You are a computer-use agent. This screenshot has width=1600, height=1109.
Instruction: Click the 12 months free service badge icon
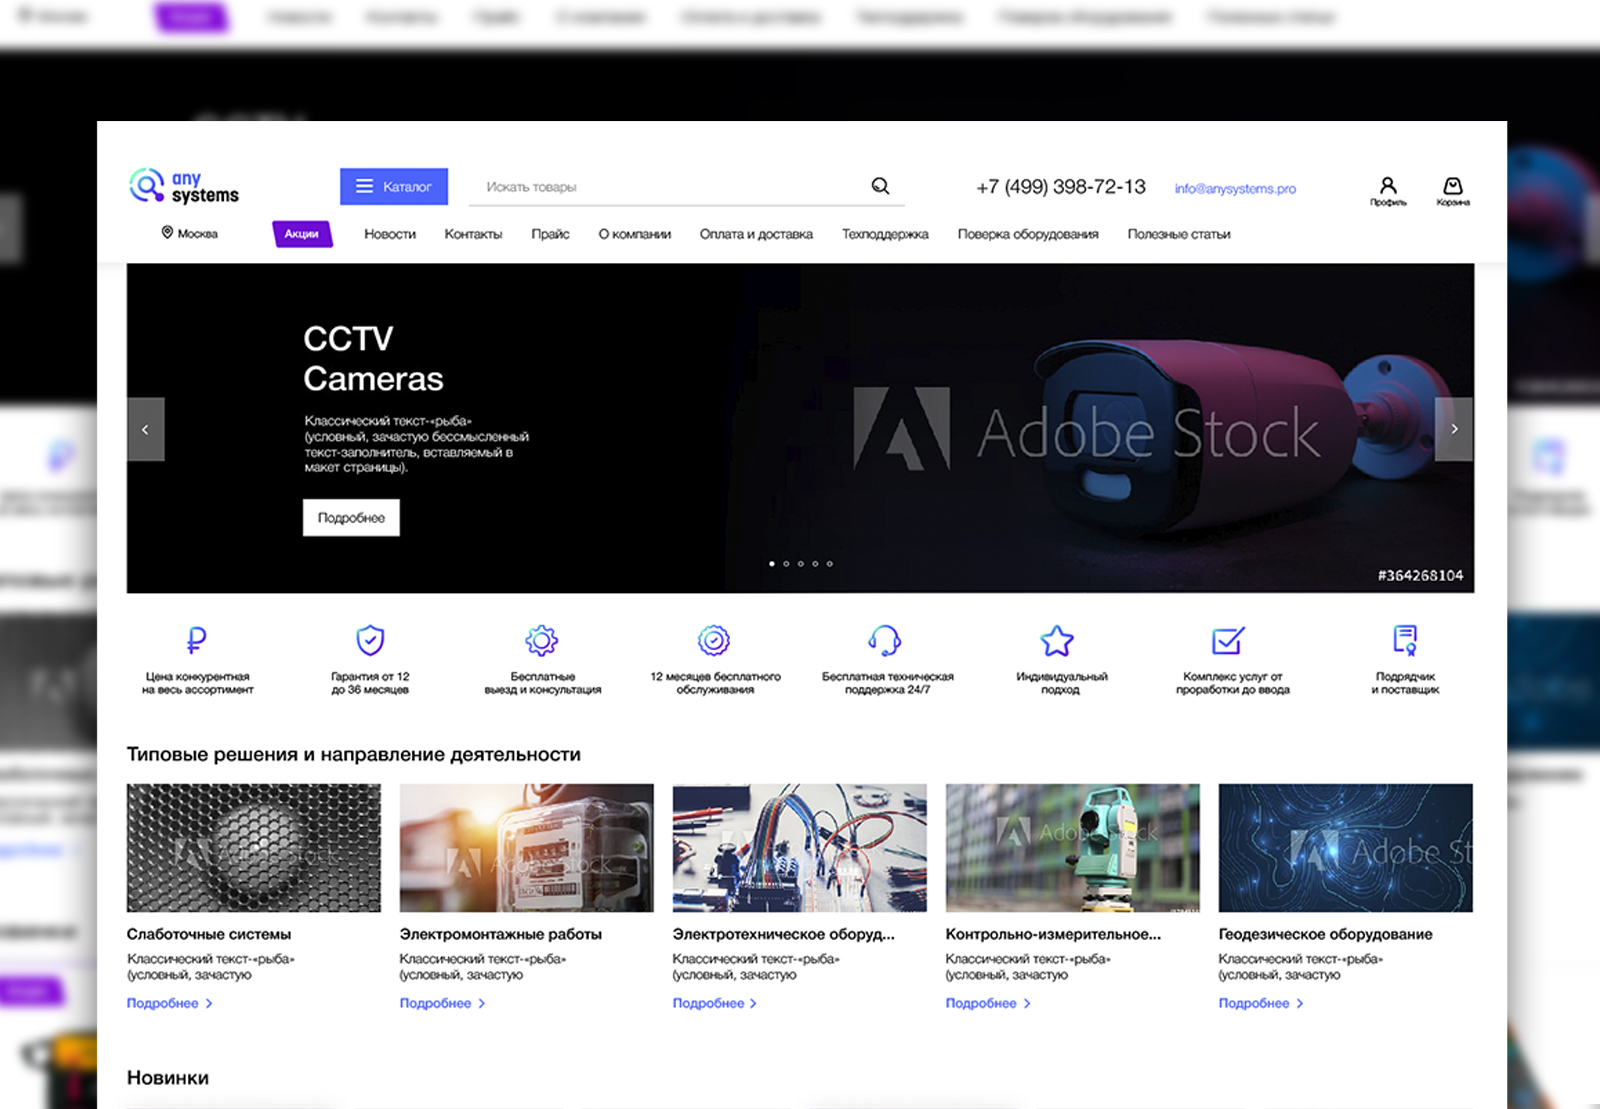pos(714,640)
